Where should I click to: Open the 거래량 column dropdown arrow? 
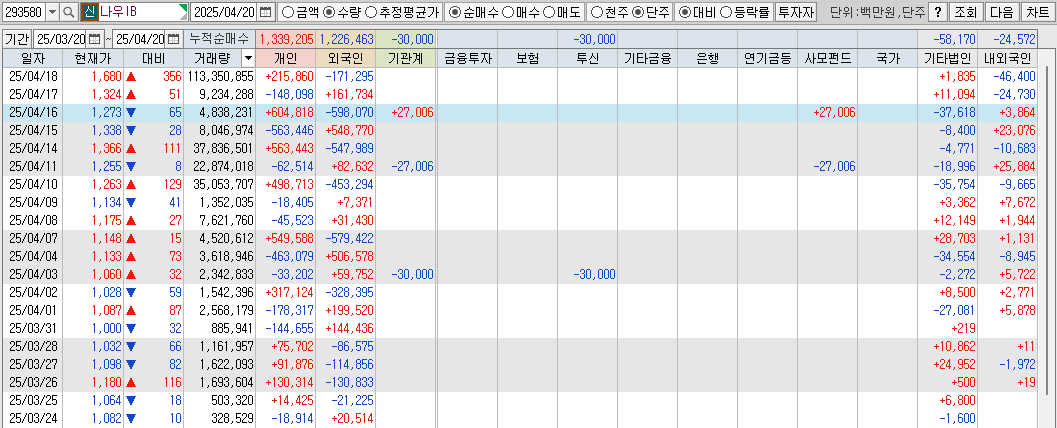pos(247,59)
